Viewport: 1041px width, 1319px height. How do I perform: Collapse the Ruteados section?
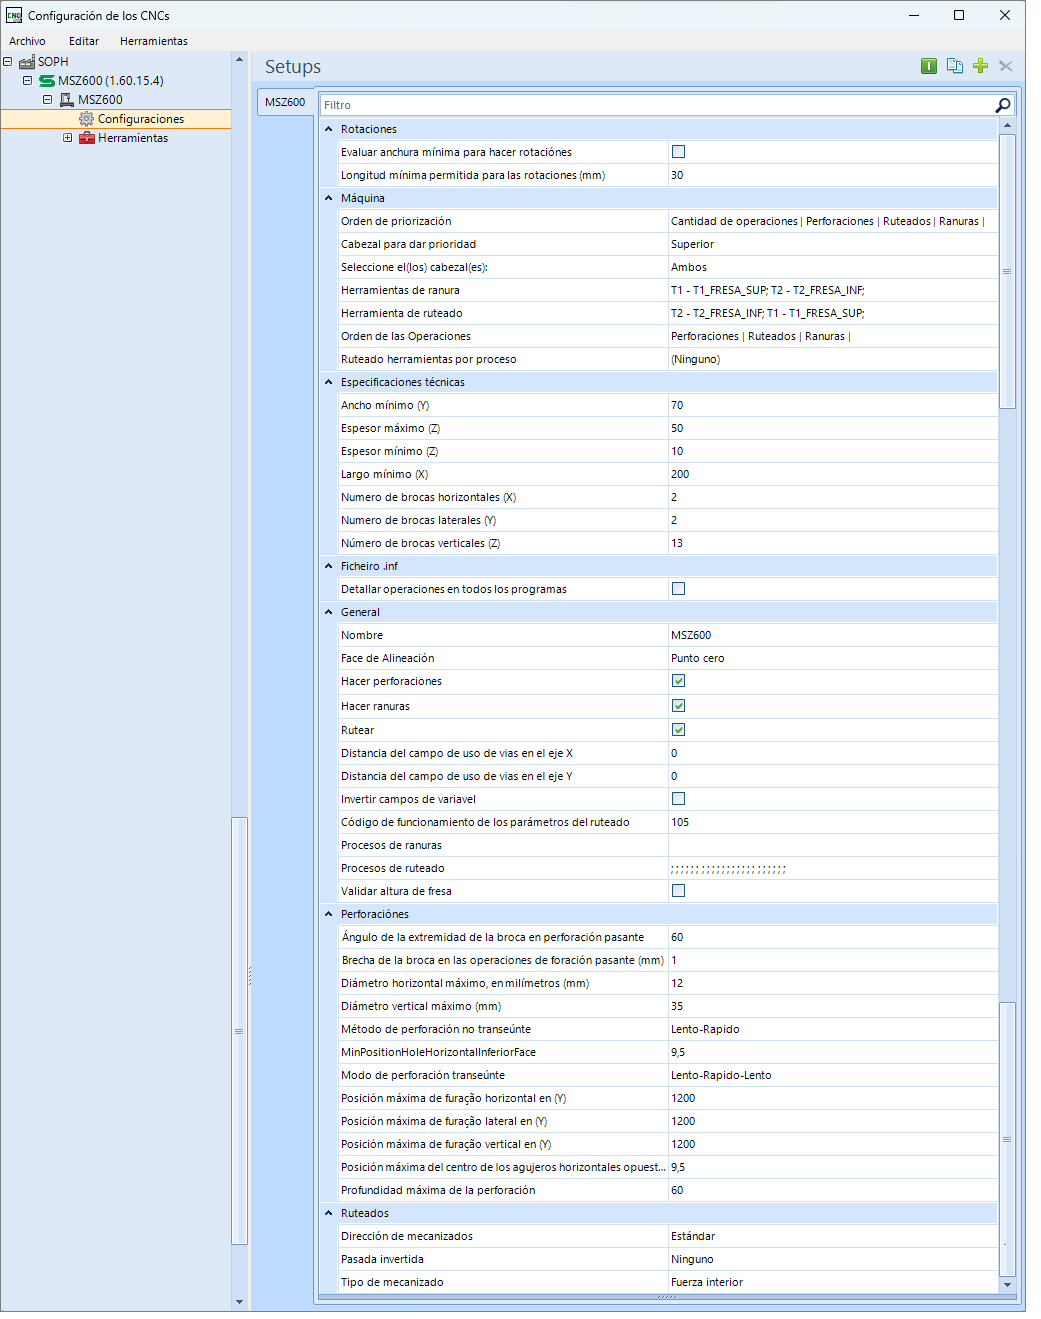point(328,1213)
